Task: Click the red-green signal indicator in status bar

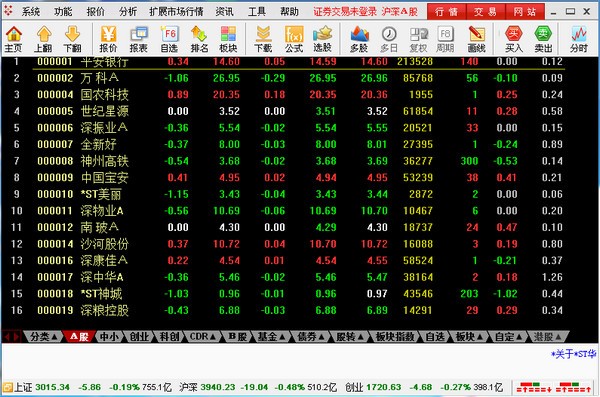Action: click(554, 387)
